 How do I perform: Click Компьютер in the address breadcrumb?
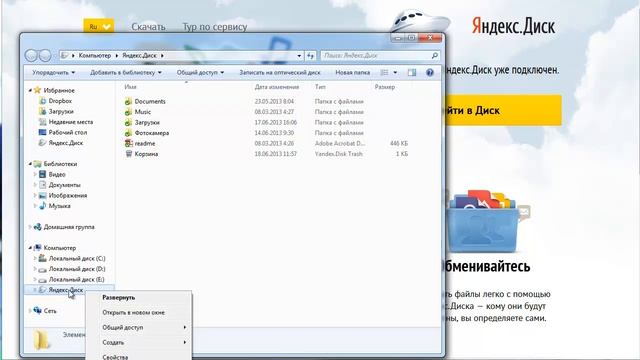point(95,56)
